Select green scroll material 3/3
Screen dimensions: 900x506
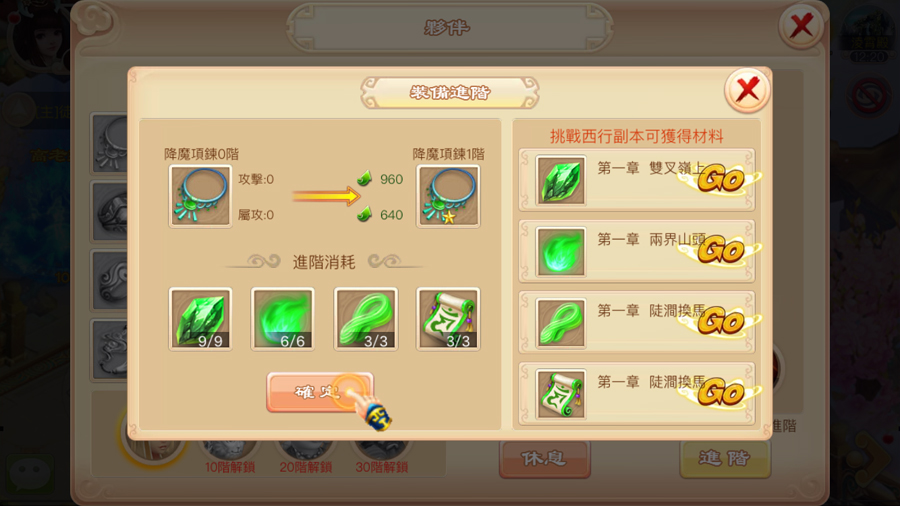click(448, 319)
